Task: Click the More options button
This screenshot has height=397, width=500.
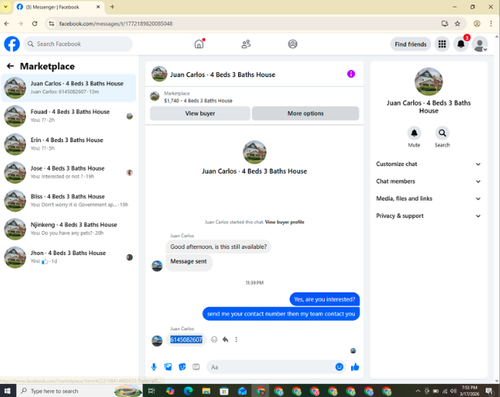Action: coord(305,113)
